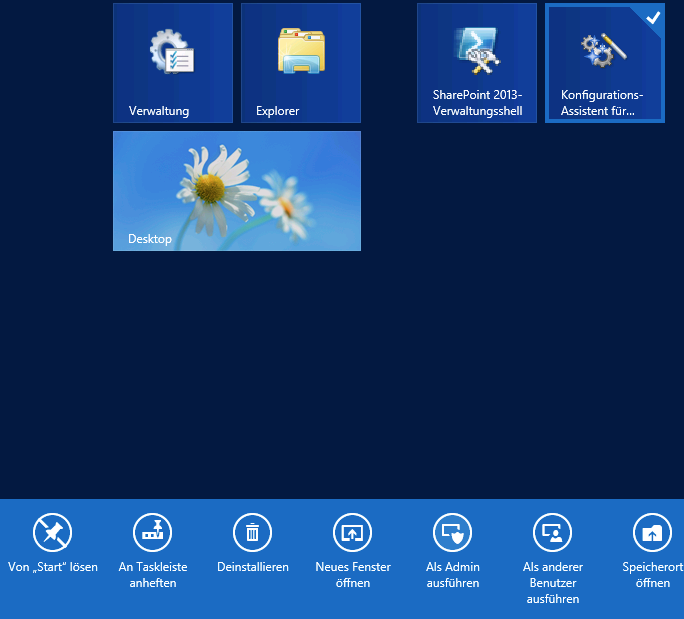
Task: Click the Konfigurations-Assistent tile icon
Action: coord(604,50)
